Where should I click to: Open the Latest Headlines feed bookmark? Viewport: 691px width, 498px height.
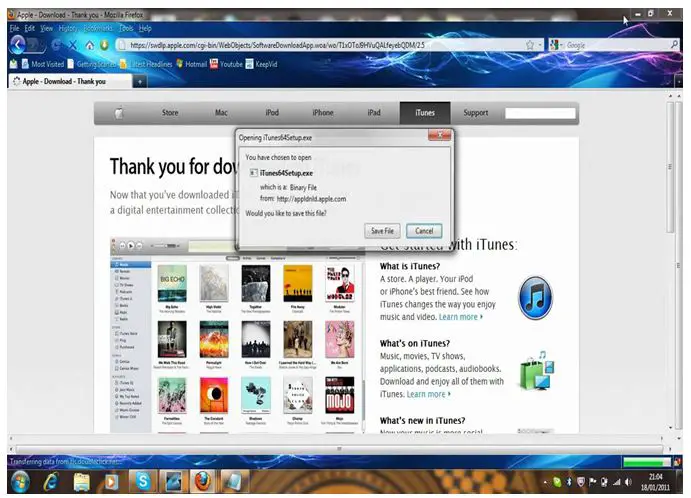145,64
